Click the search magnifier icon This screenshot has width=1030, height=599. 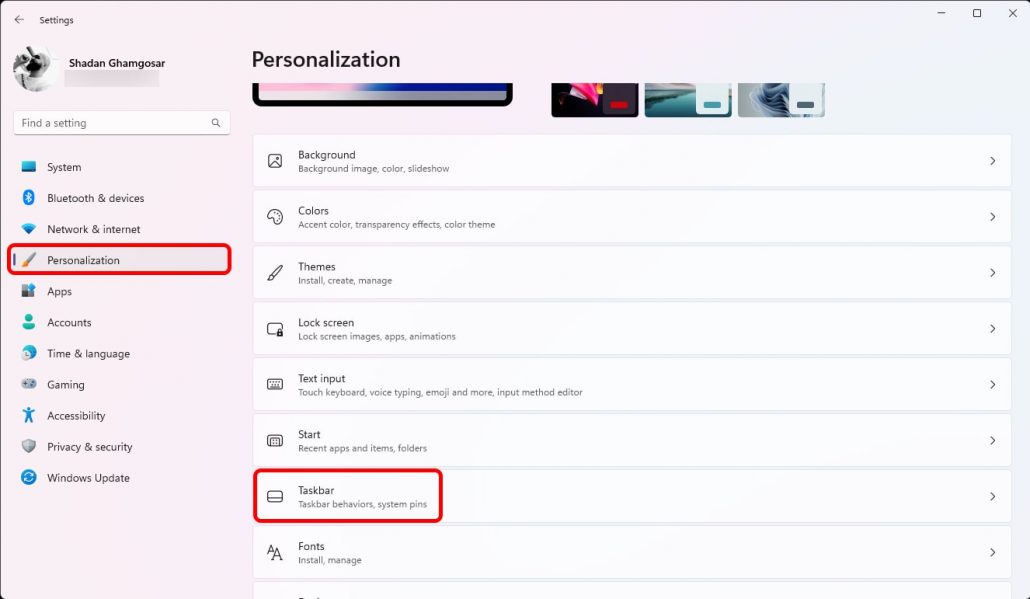tap(216, 123)
